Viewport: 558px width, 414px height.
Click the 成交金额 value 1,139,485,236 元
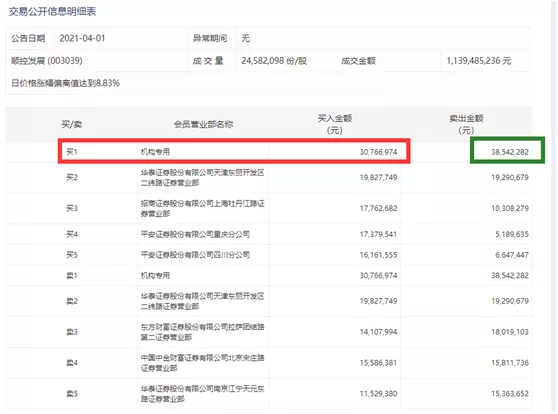pos(479,61)
